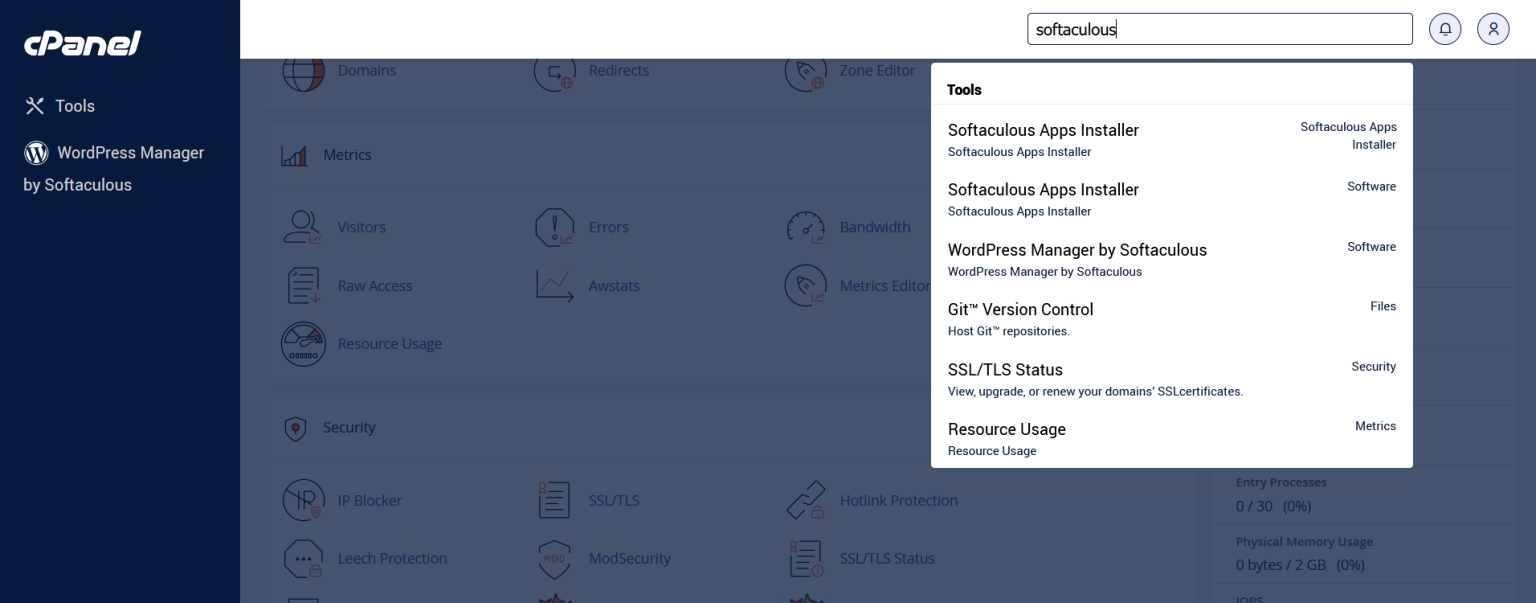
Task: Open the Raw Access tool
Action: point(375,285)
